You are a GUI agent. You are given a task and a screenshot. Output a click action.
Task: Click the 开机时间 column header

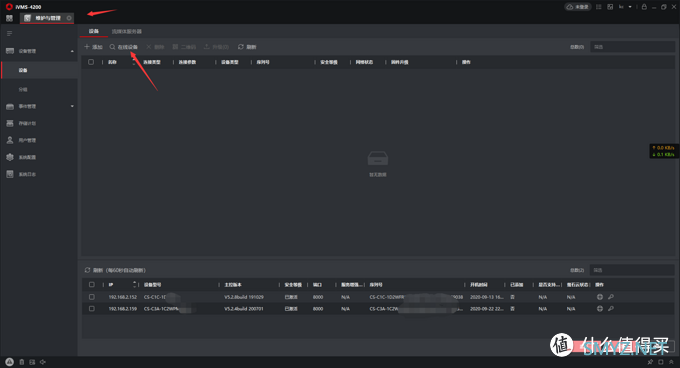[479, 285]
